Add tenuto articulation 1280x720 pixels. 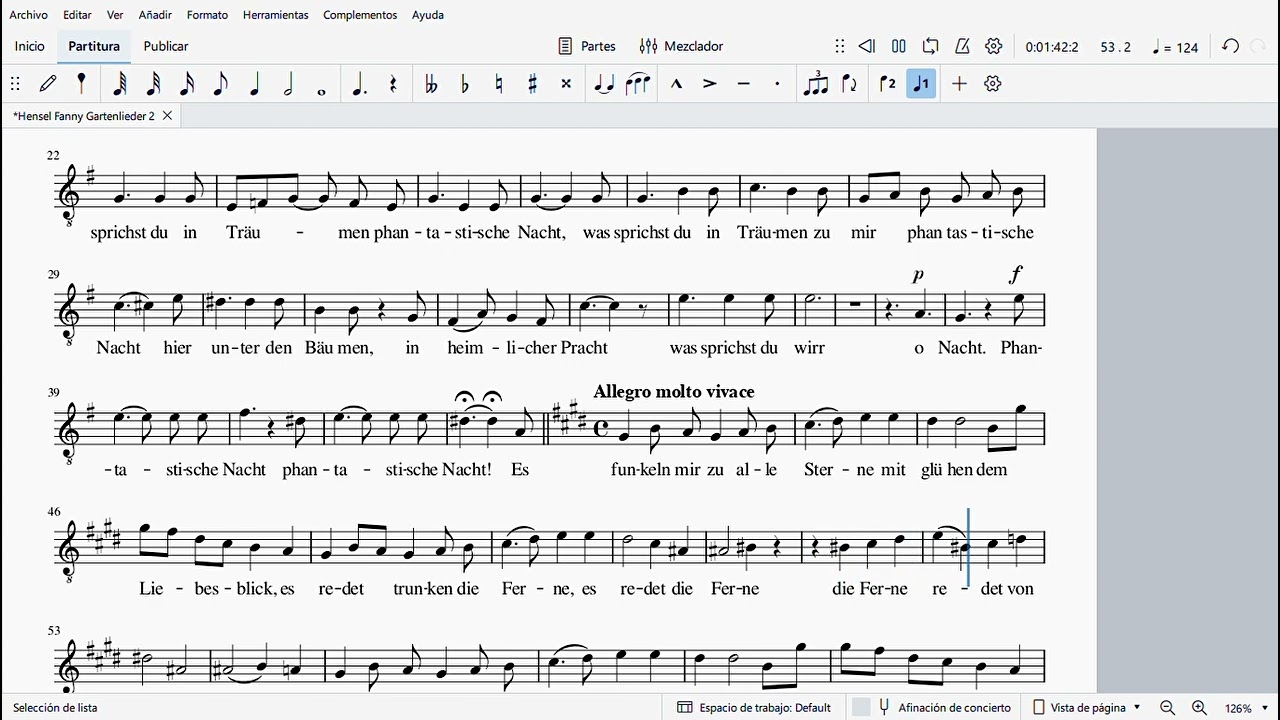click(743, 84)
